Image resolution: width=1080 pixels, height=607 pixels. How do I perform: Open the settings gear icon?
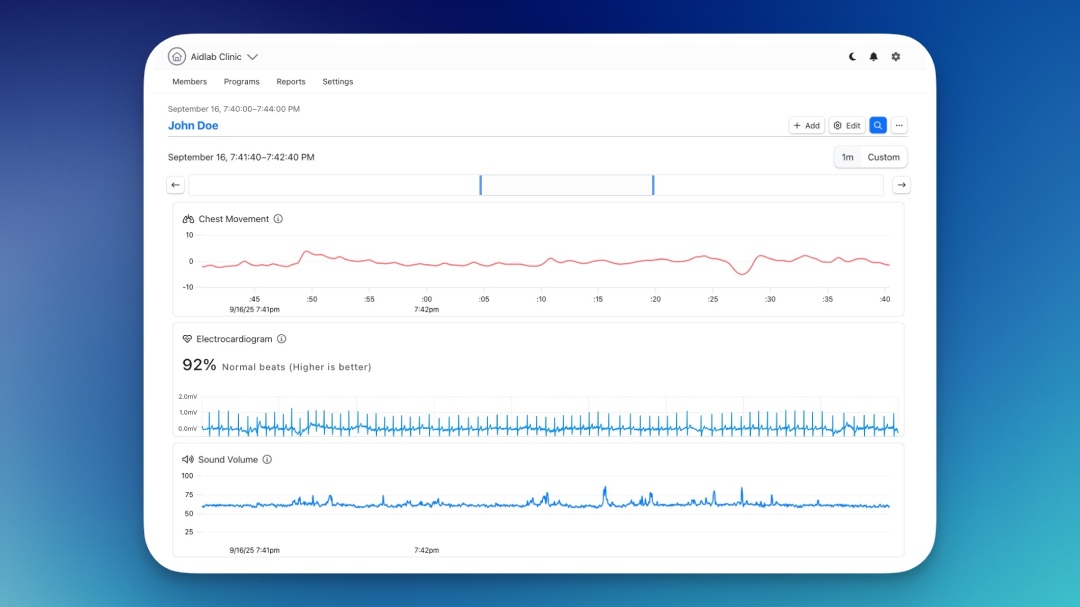896,57
